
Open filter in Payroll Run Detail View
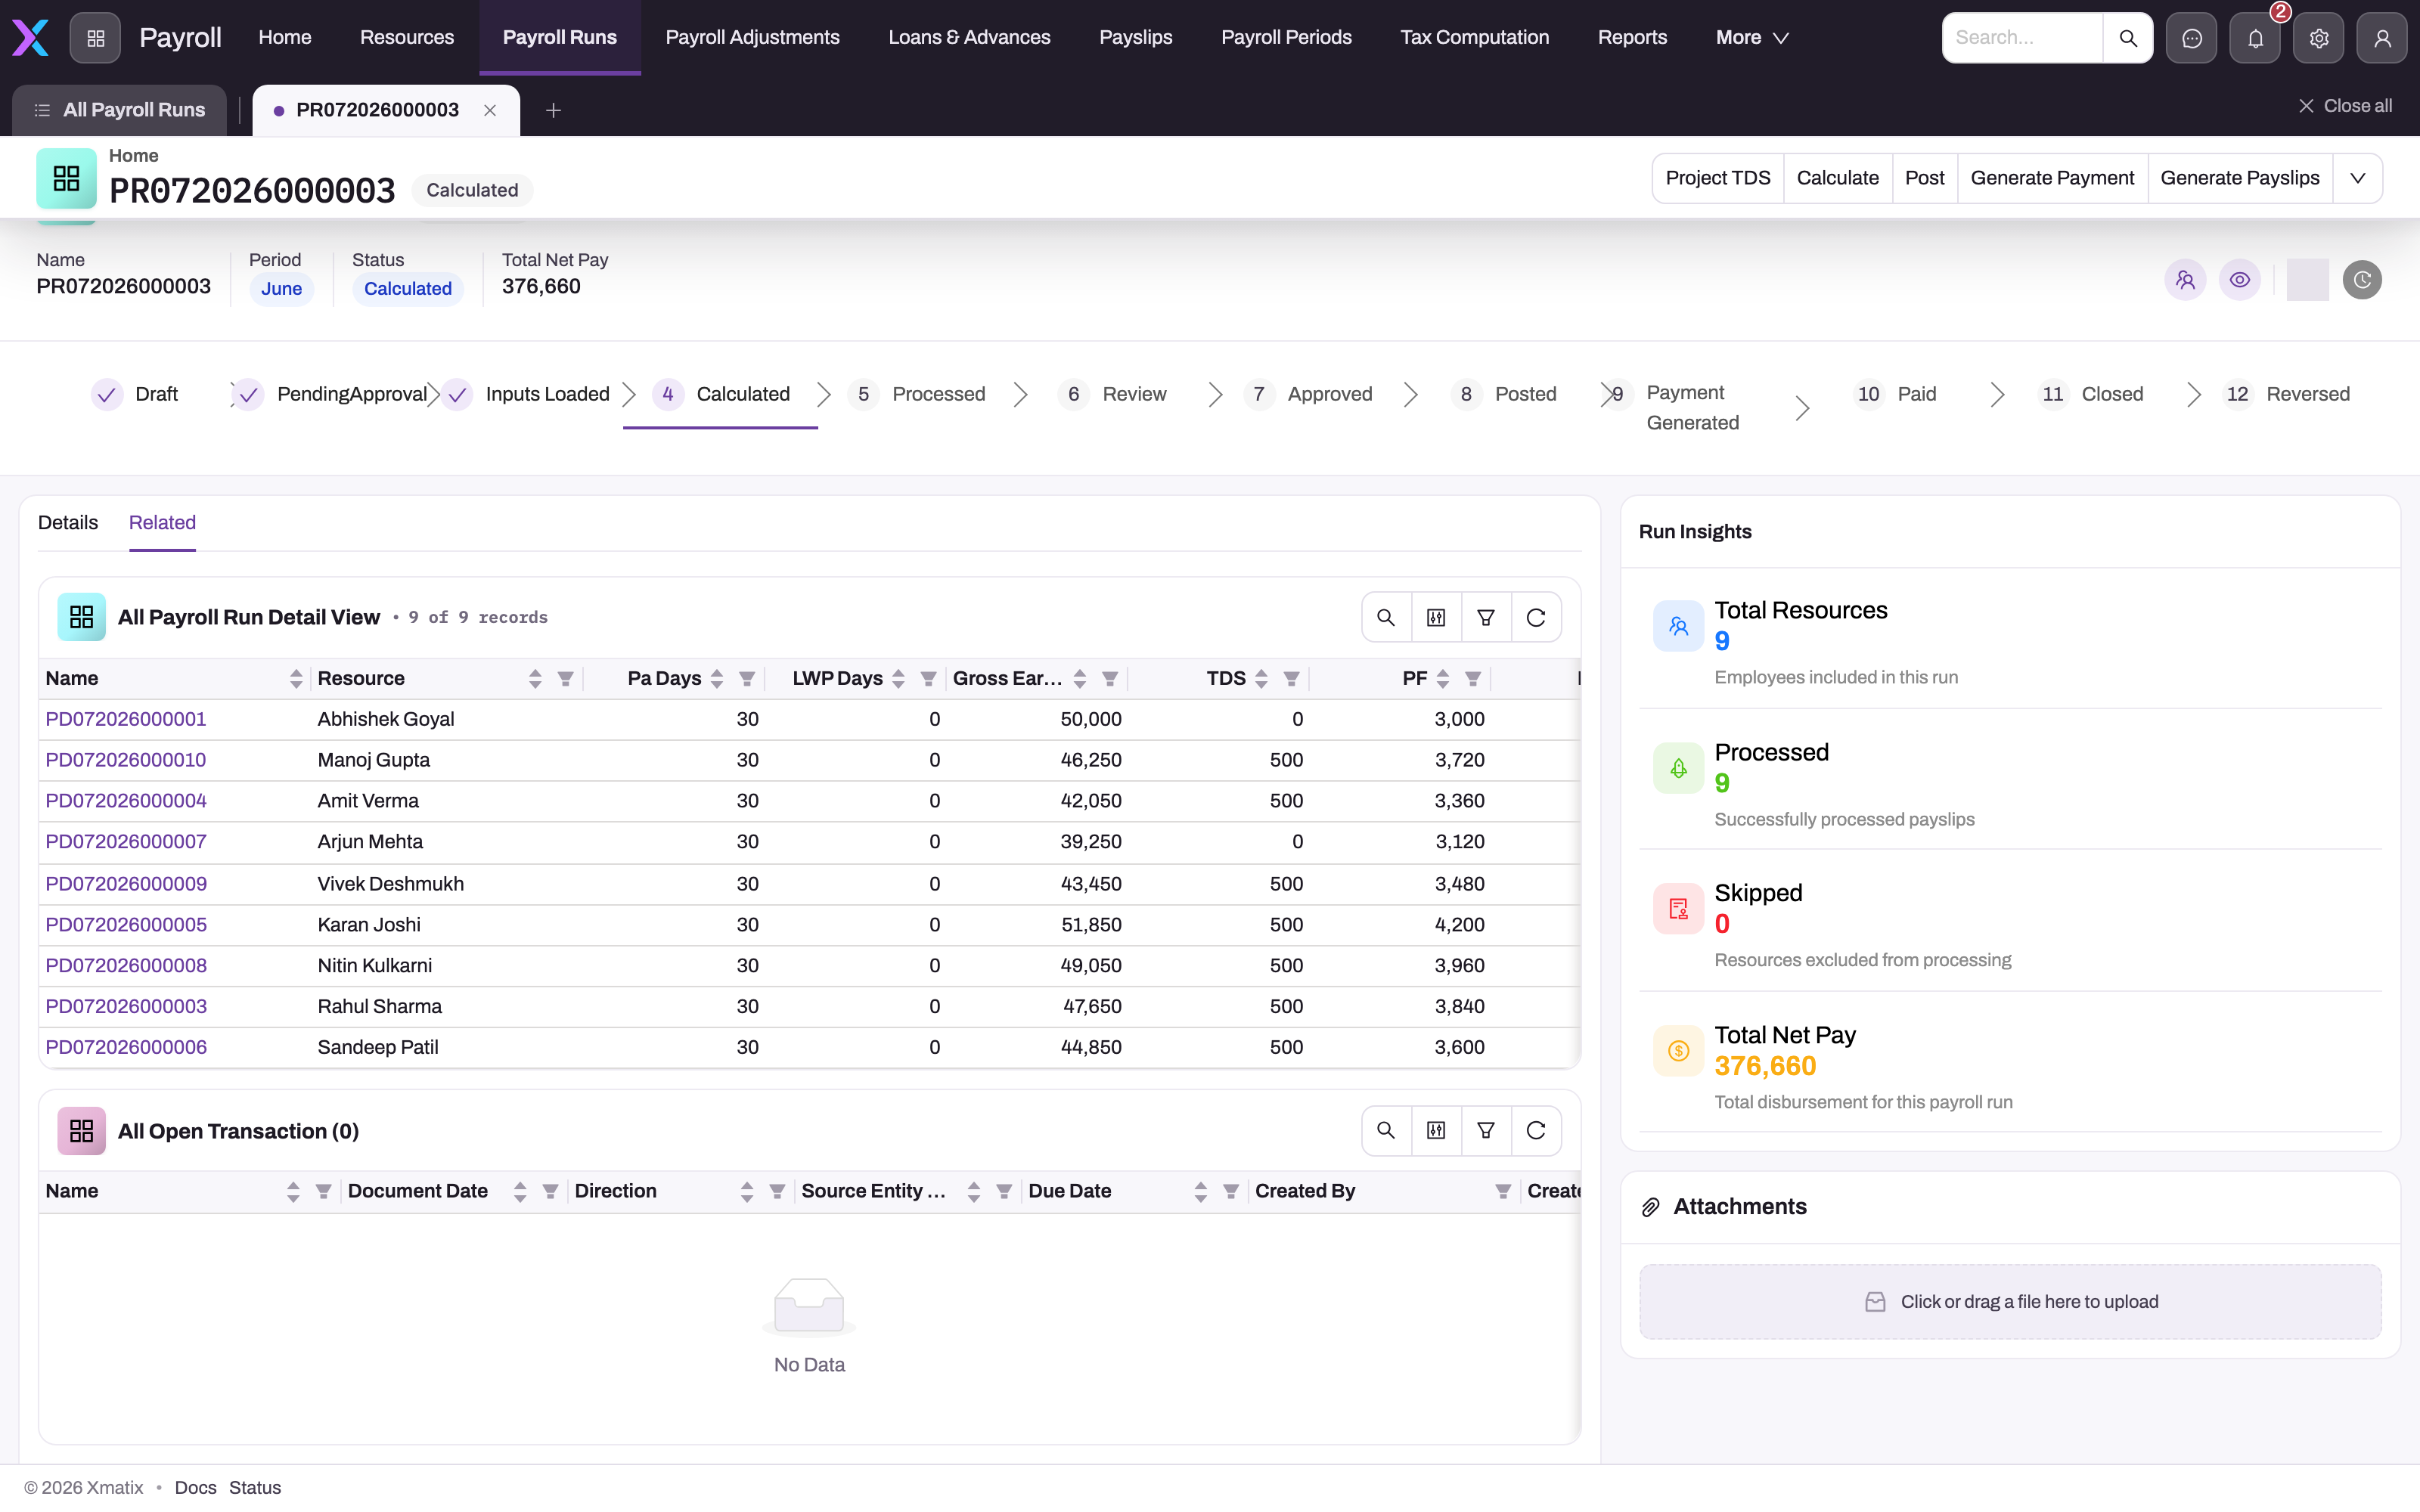1486,617
